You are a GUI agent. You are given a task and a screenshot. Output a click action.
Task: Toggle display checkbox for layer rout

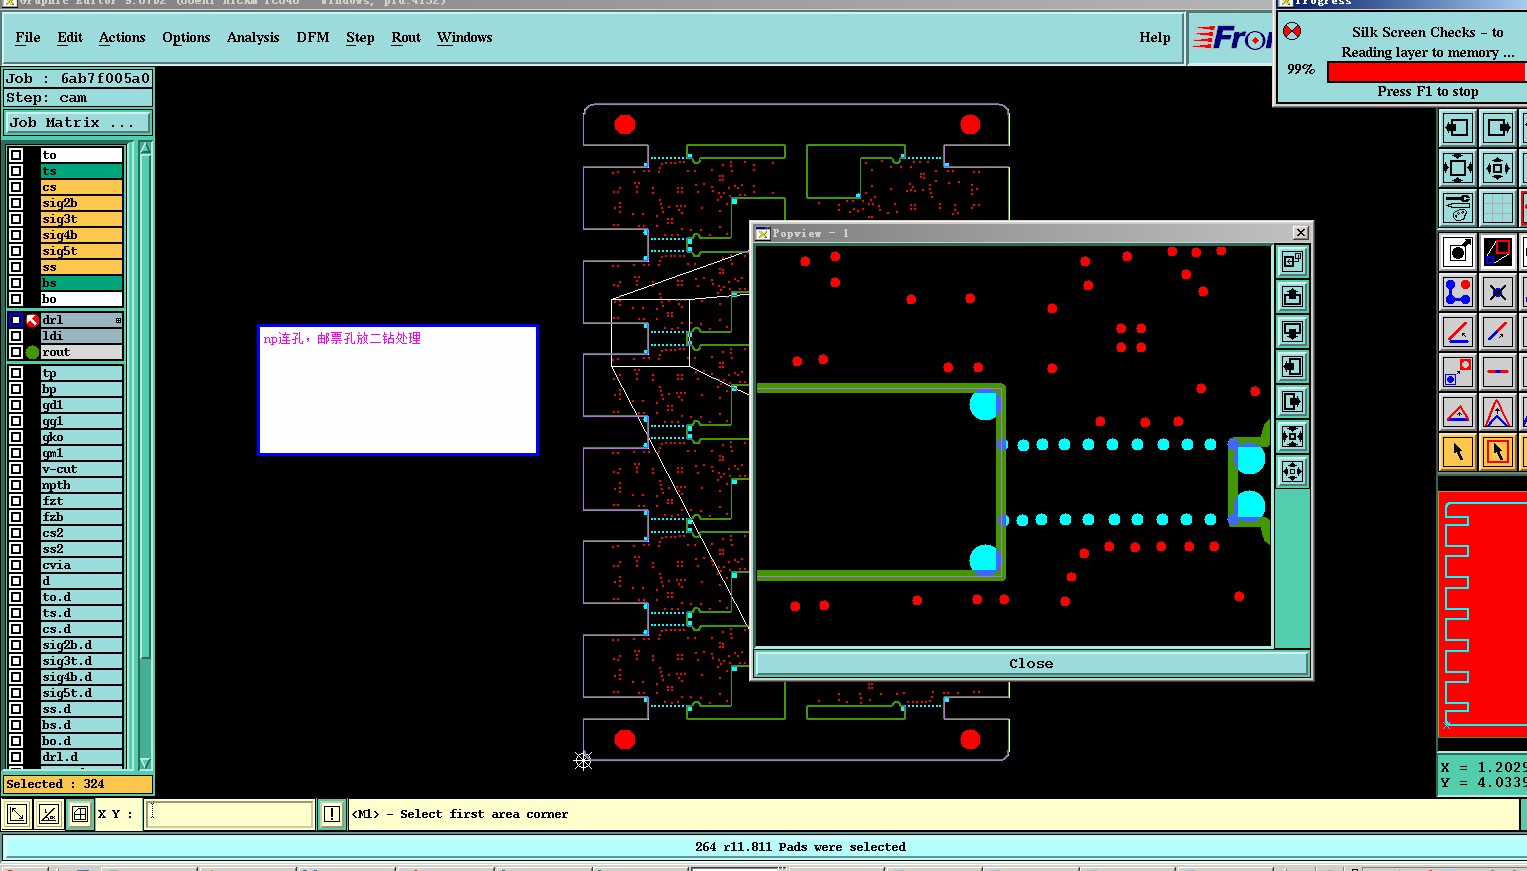coord(16,352)
